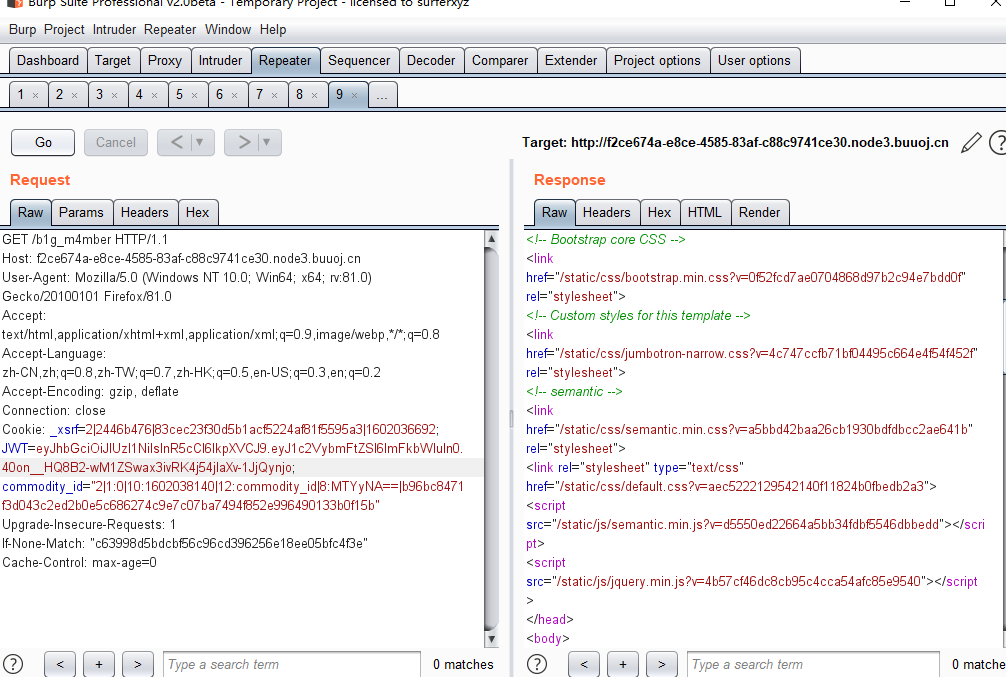Close repeater tab 3
This screenshot has height=677, width=1006.
(x=114, y=96)
